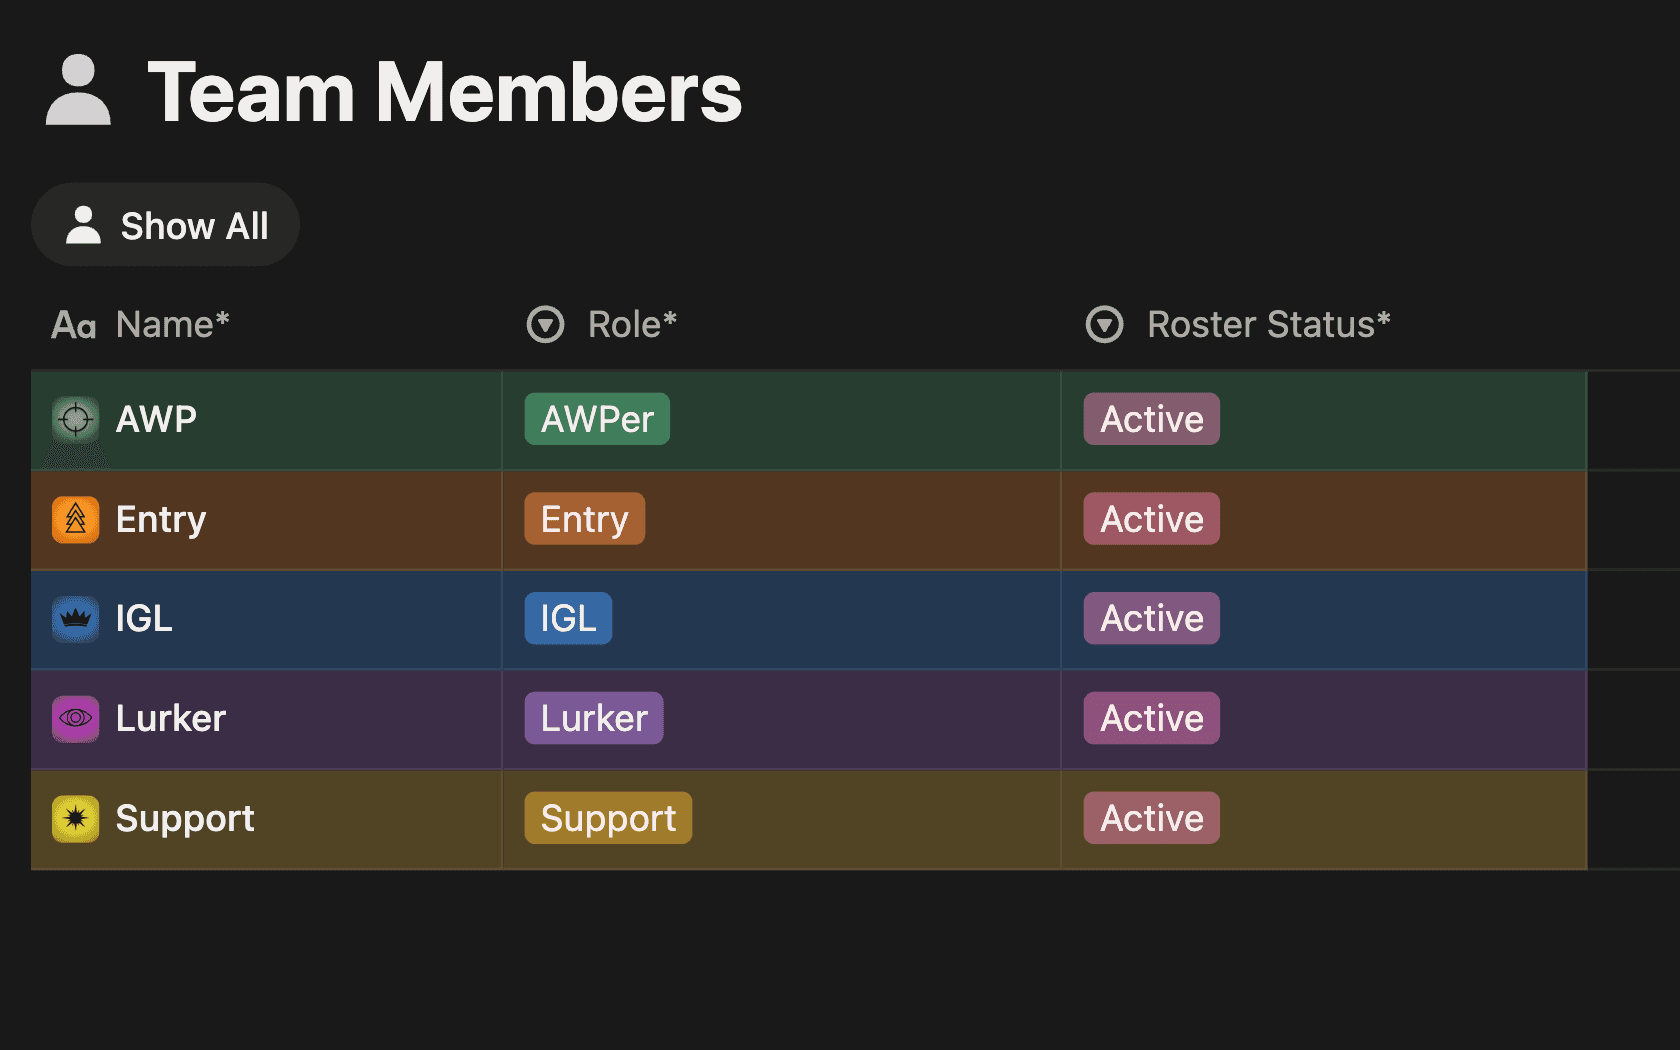Viewport: 1680px width, 1050px height.
Task: Click the yellow Support burst icon
Action: [75, 819]
